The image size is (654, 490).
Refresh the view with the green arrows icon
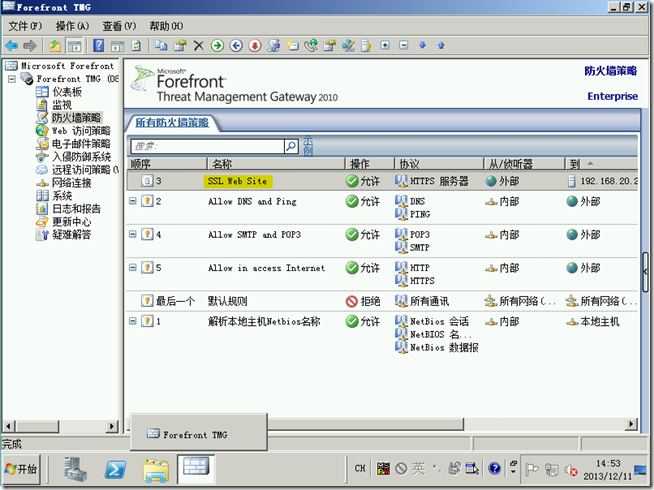(136, 45)
